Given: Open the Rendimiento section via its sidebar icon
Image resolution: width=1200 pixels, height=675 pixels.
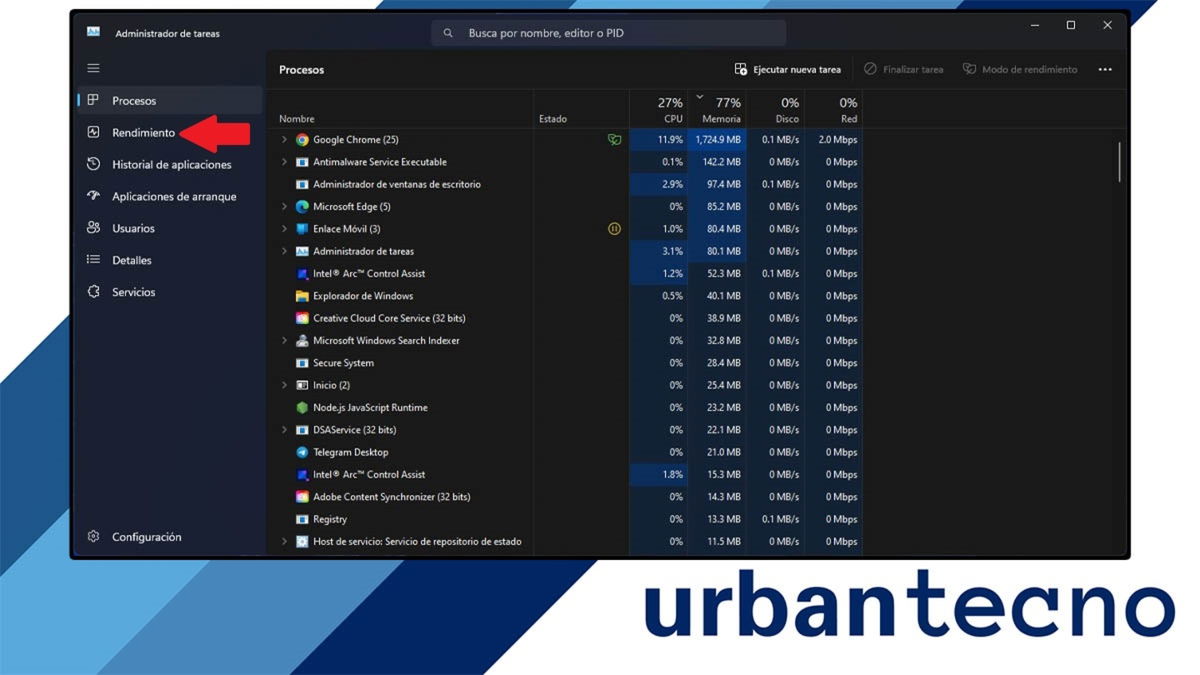Looking at the screenshot, I should point(93,132).
